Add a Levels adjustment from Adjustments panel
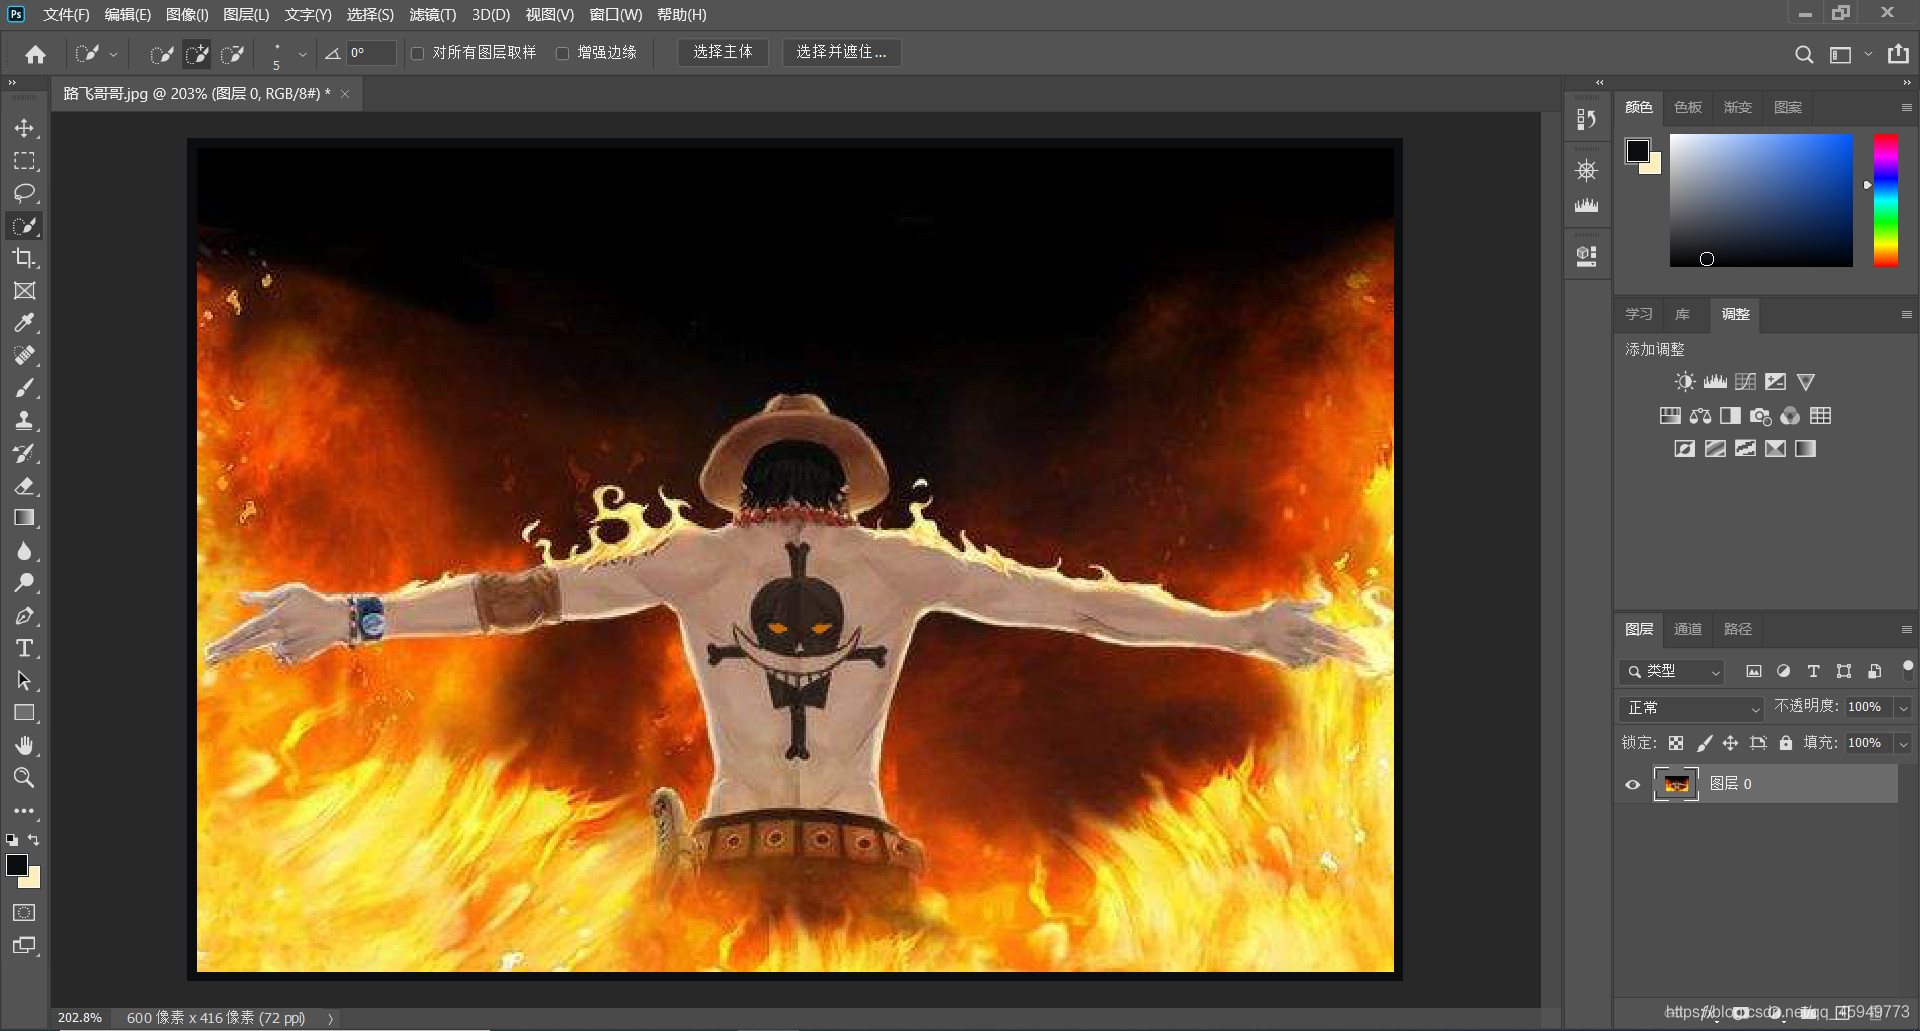1920x1031 pixels. (1715, 382)
